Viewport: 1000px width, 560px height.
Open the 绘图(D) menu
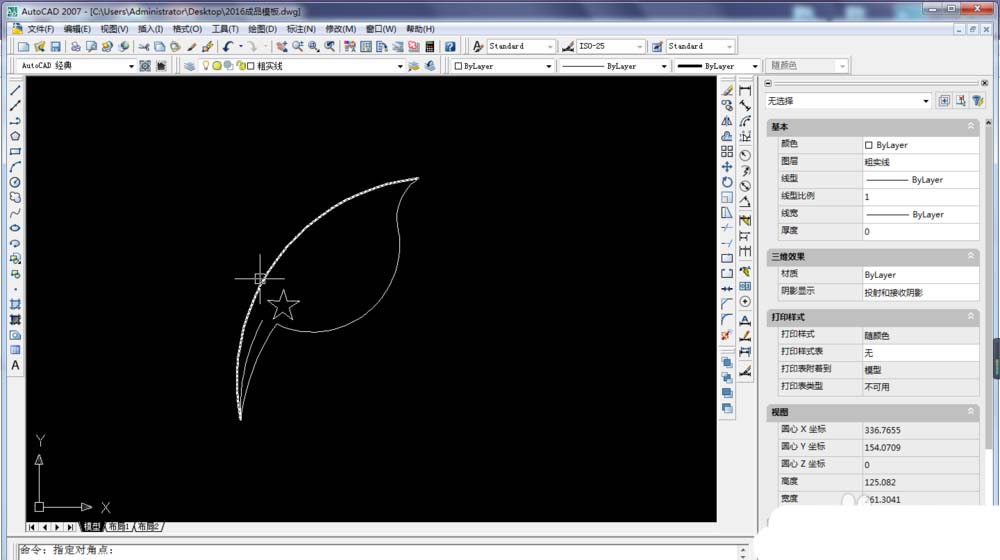(x=262, y=29)
